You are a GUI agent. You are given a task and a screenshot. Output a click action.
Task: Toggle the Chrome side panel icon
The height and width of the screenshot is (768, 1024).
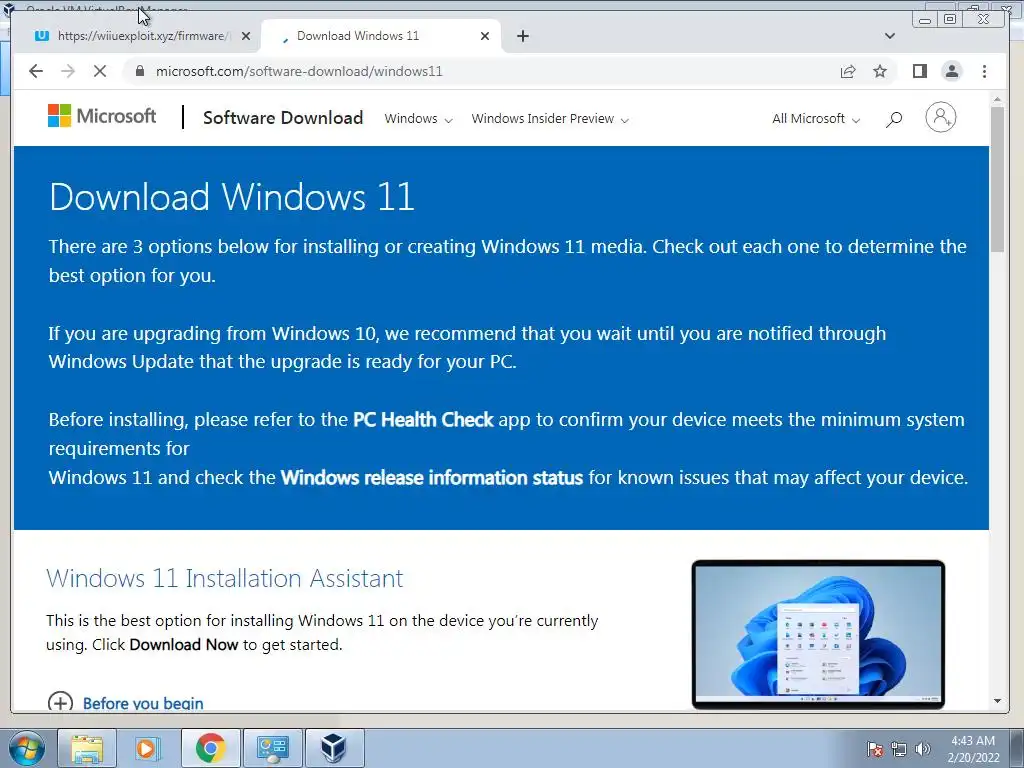tap(920, 71)
